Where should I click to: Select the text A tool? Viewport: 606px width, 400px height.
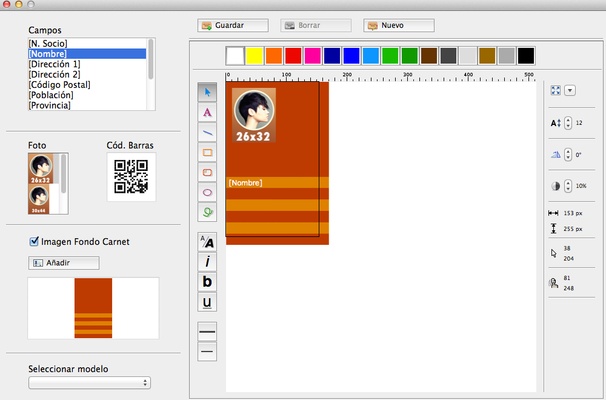tap(207, 112)
